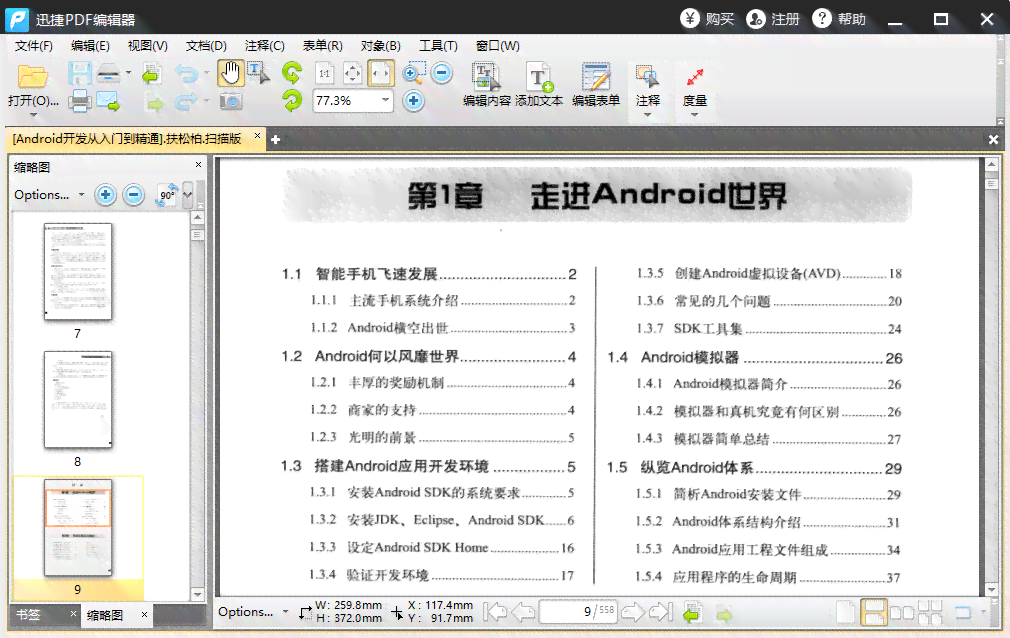Screen dimensions: 1010x638
Task: Select the marquee zoom tool
Action: [414, 73]
